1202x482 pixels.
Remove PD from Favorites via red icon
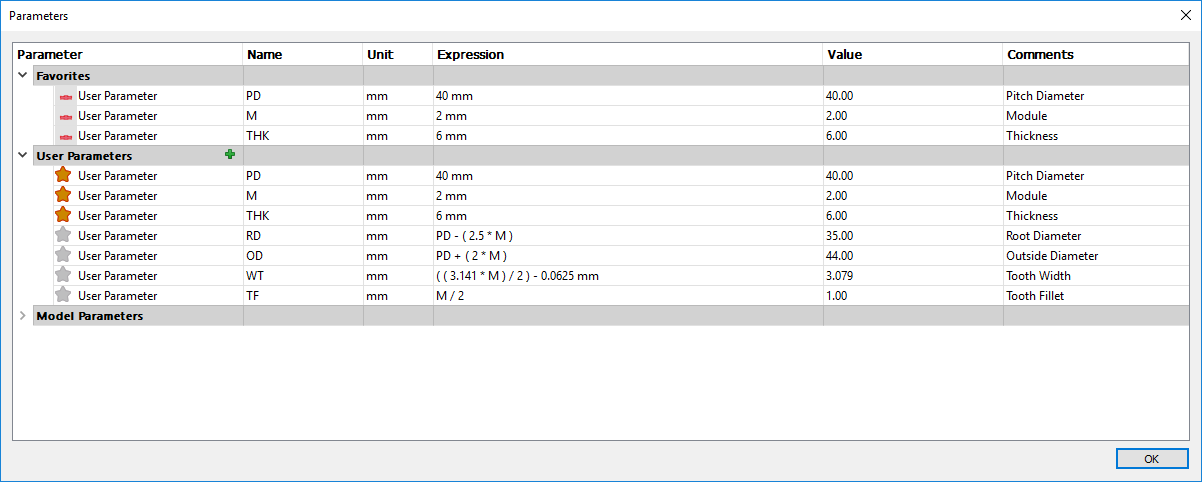(66, 96)
